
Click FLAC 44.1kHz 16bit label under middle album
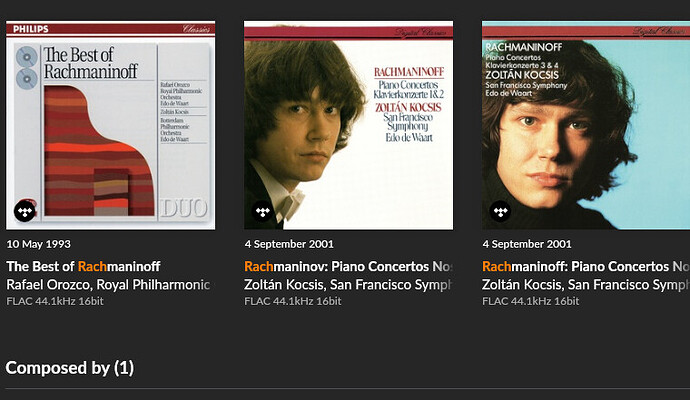[x=290, y=301]
